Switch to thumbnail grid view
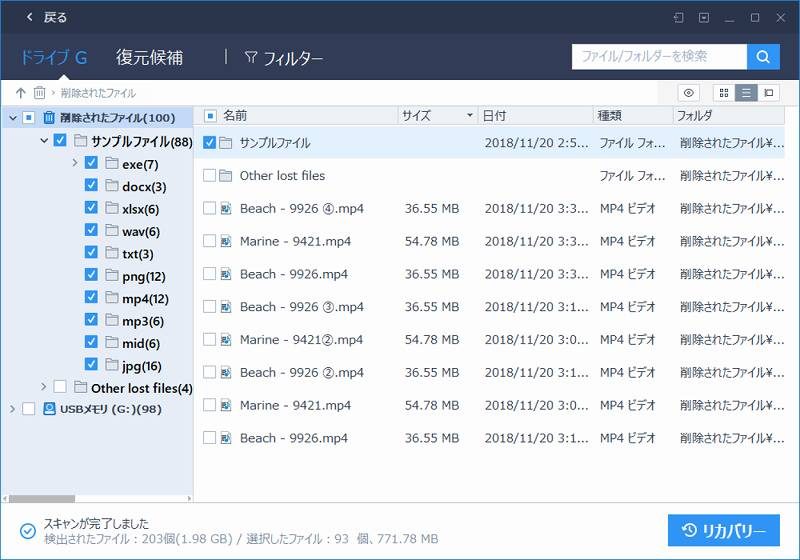This screenshot has width=800, height=560. (x=724, y=93)
